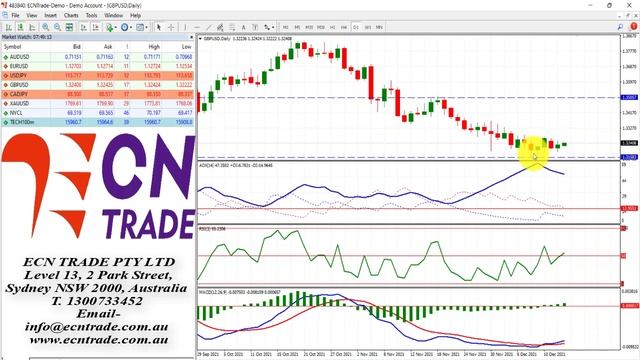
Task: Open the Window menu
Action: pos(113,16)
